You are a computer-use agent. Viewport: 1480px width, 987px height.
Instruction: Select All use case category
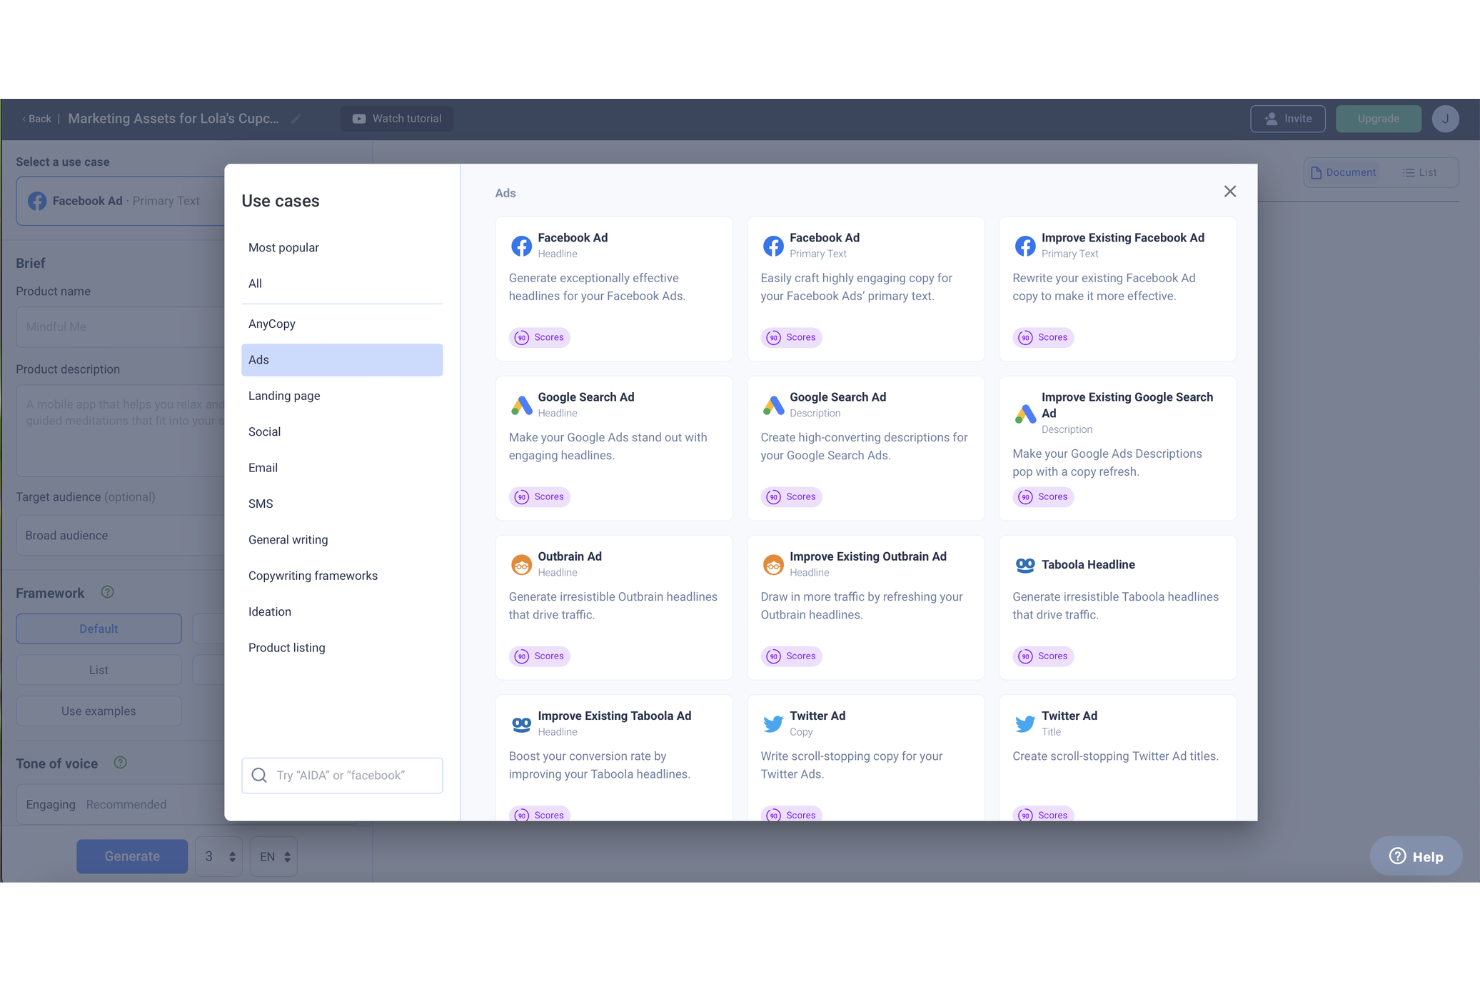342,284
